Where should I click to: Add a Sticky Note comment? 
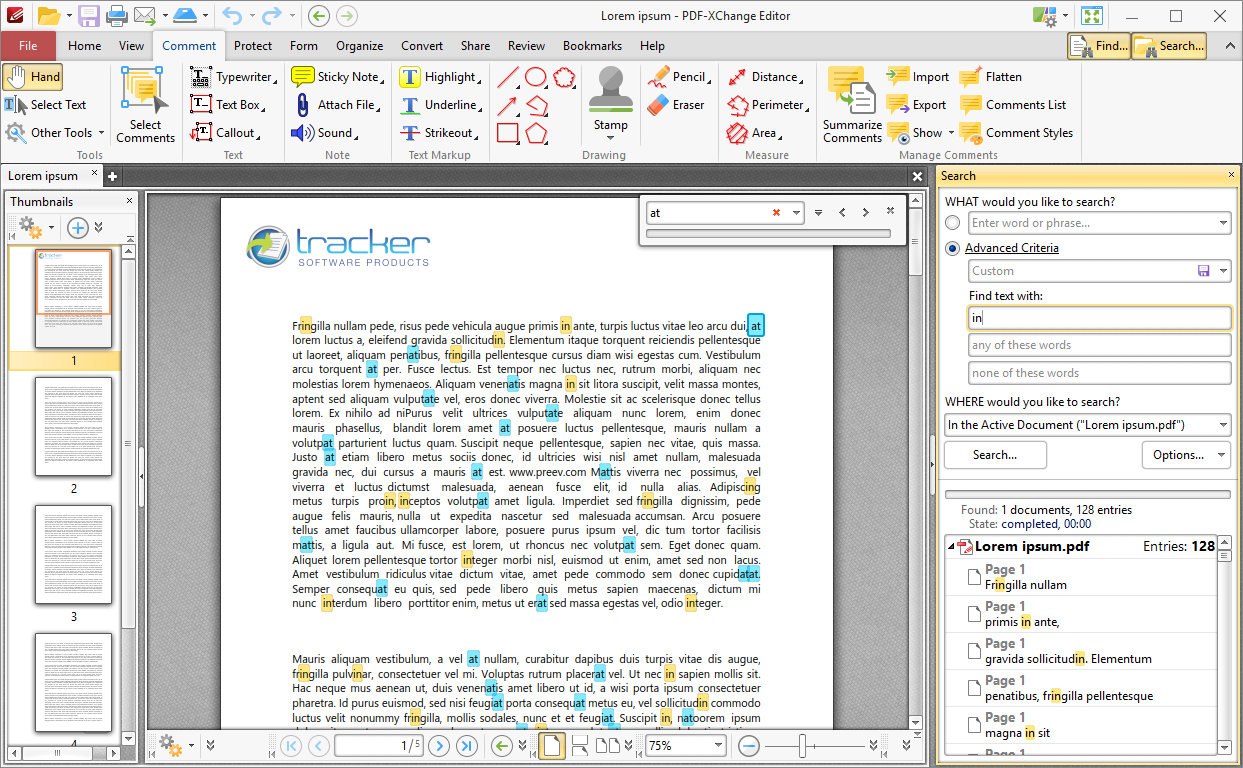click(337, 76)
